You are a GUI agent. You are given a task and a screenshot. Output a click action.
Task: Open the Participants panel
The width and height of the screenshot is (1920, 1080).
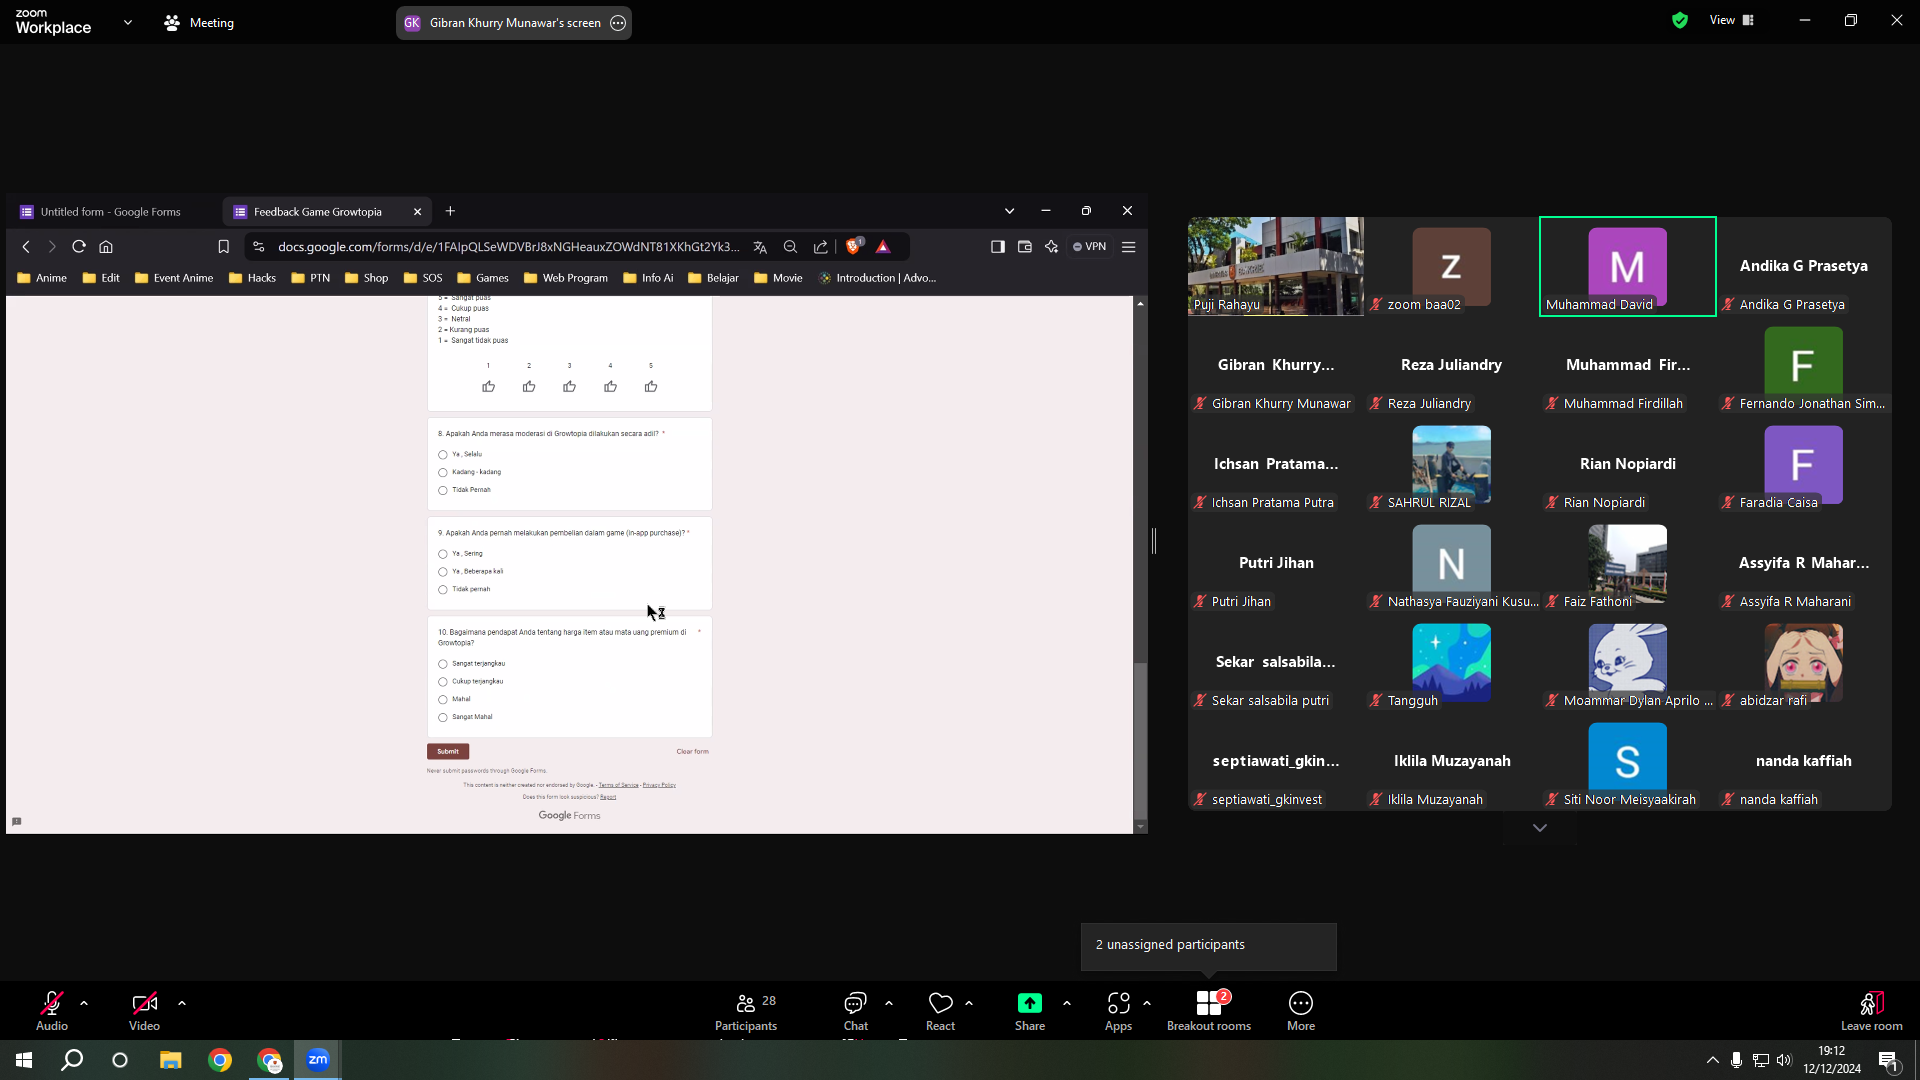coord(746,1010)
